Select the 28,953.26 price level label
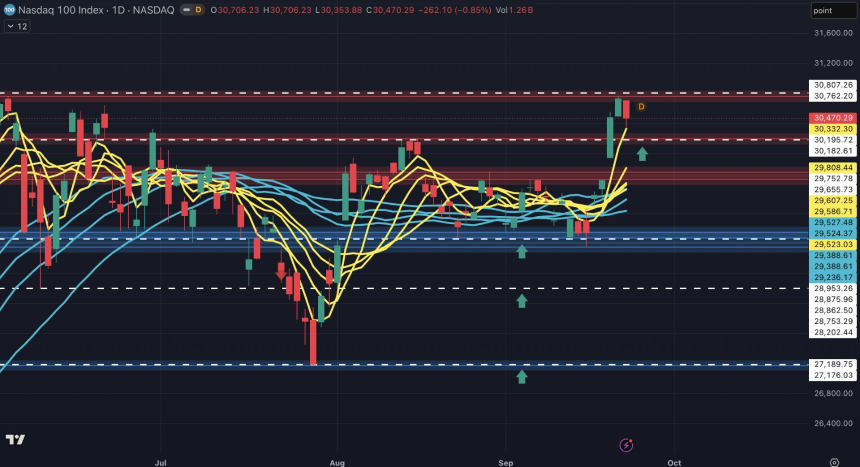The height and width of the screenshot is (467, 860). (x=833, y=288)
